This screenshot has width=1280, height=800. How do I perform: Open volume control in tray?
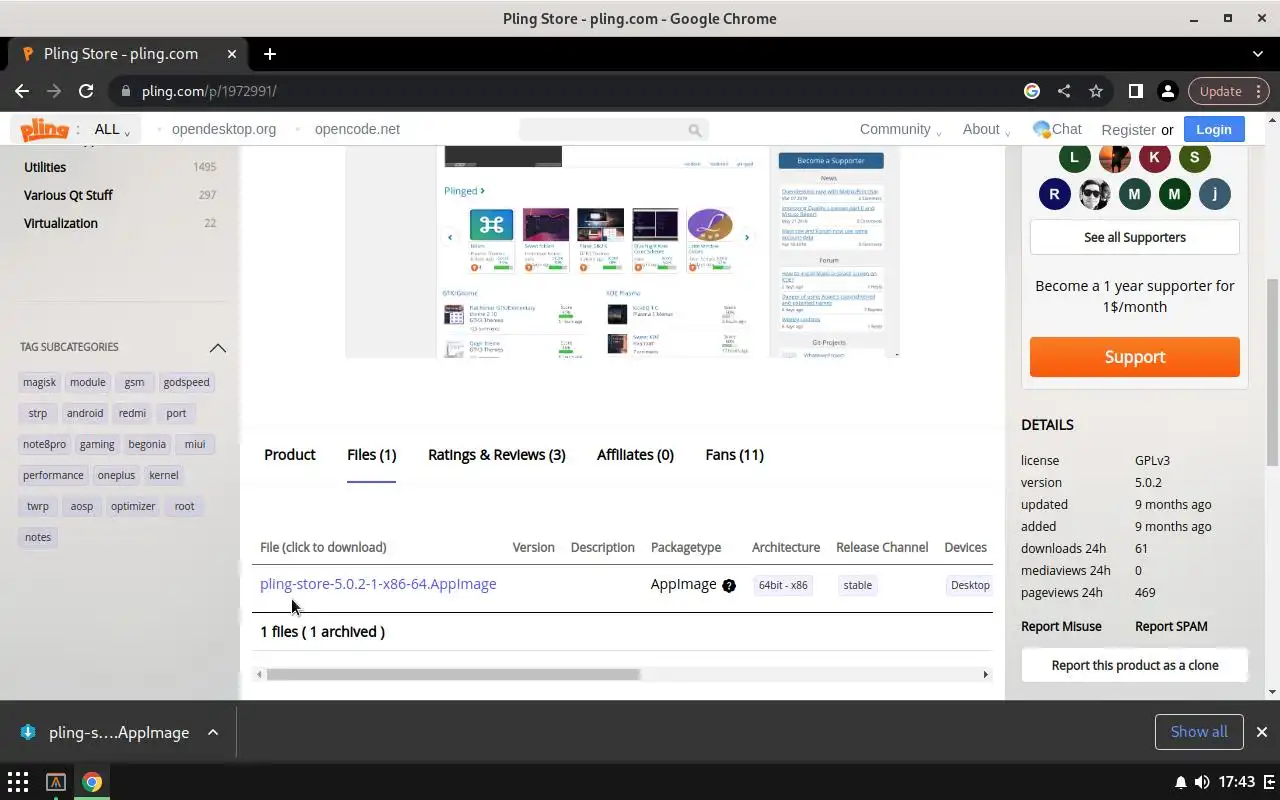click(x=1201, y=782)
